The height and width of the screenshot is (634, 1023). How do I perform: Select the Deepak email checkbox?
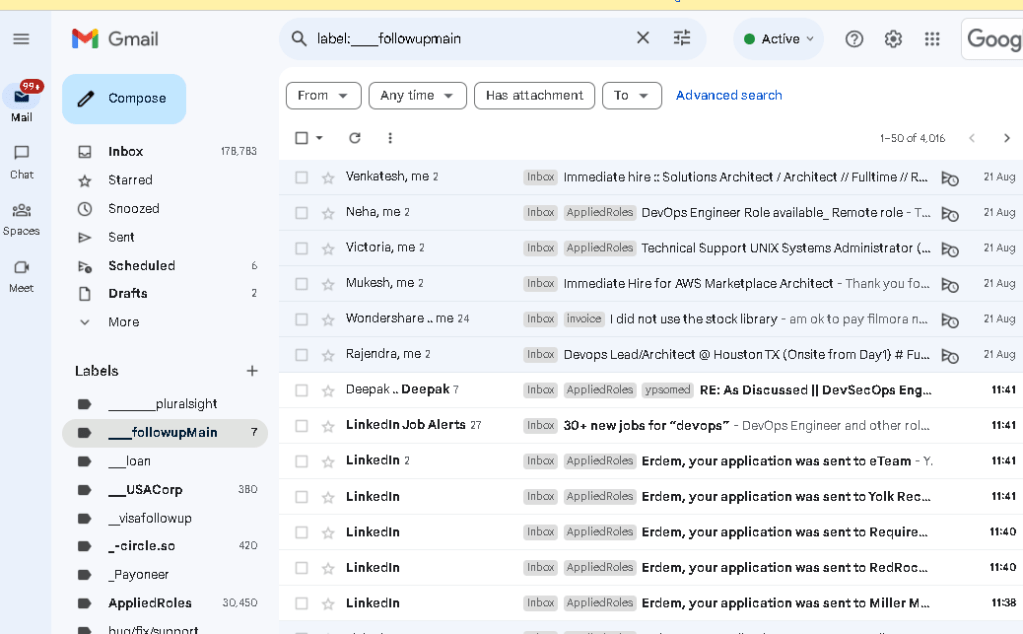(301, 390)
